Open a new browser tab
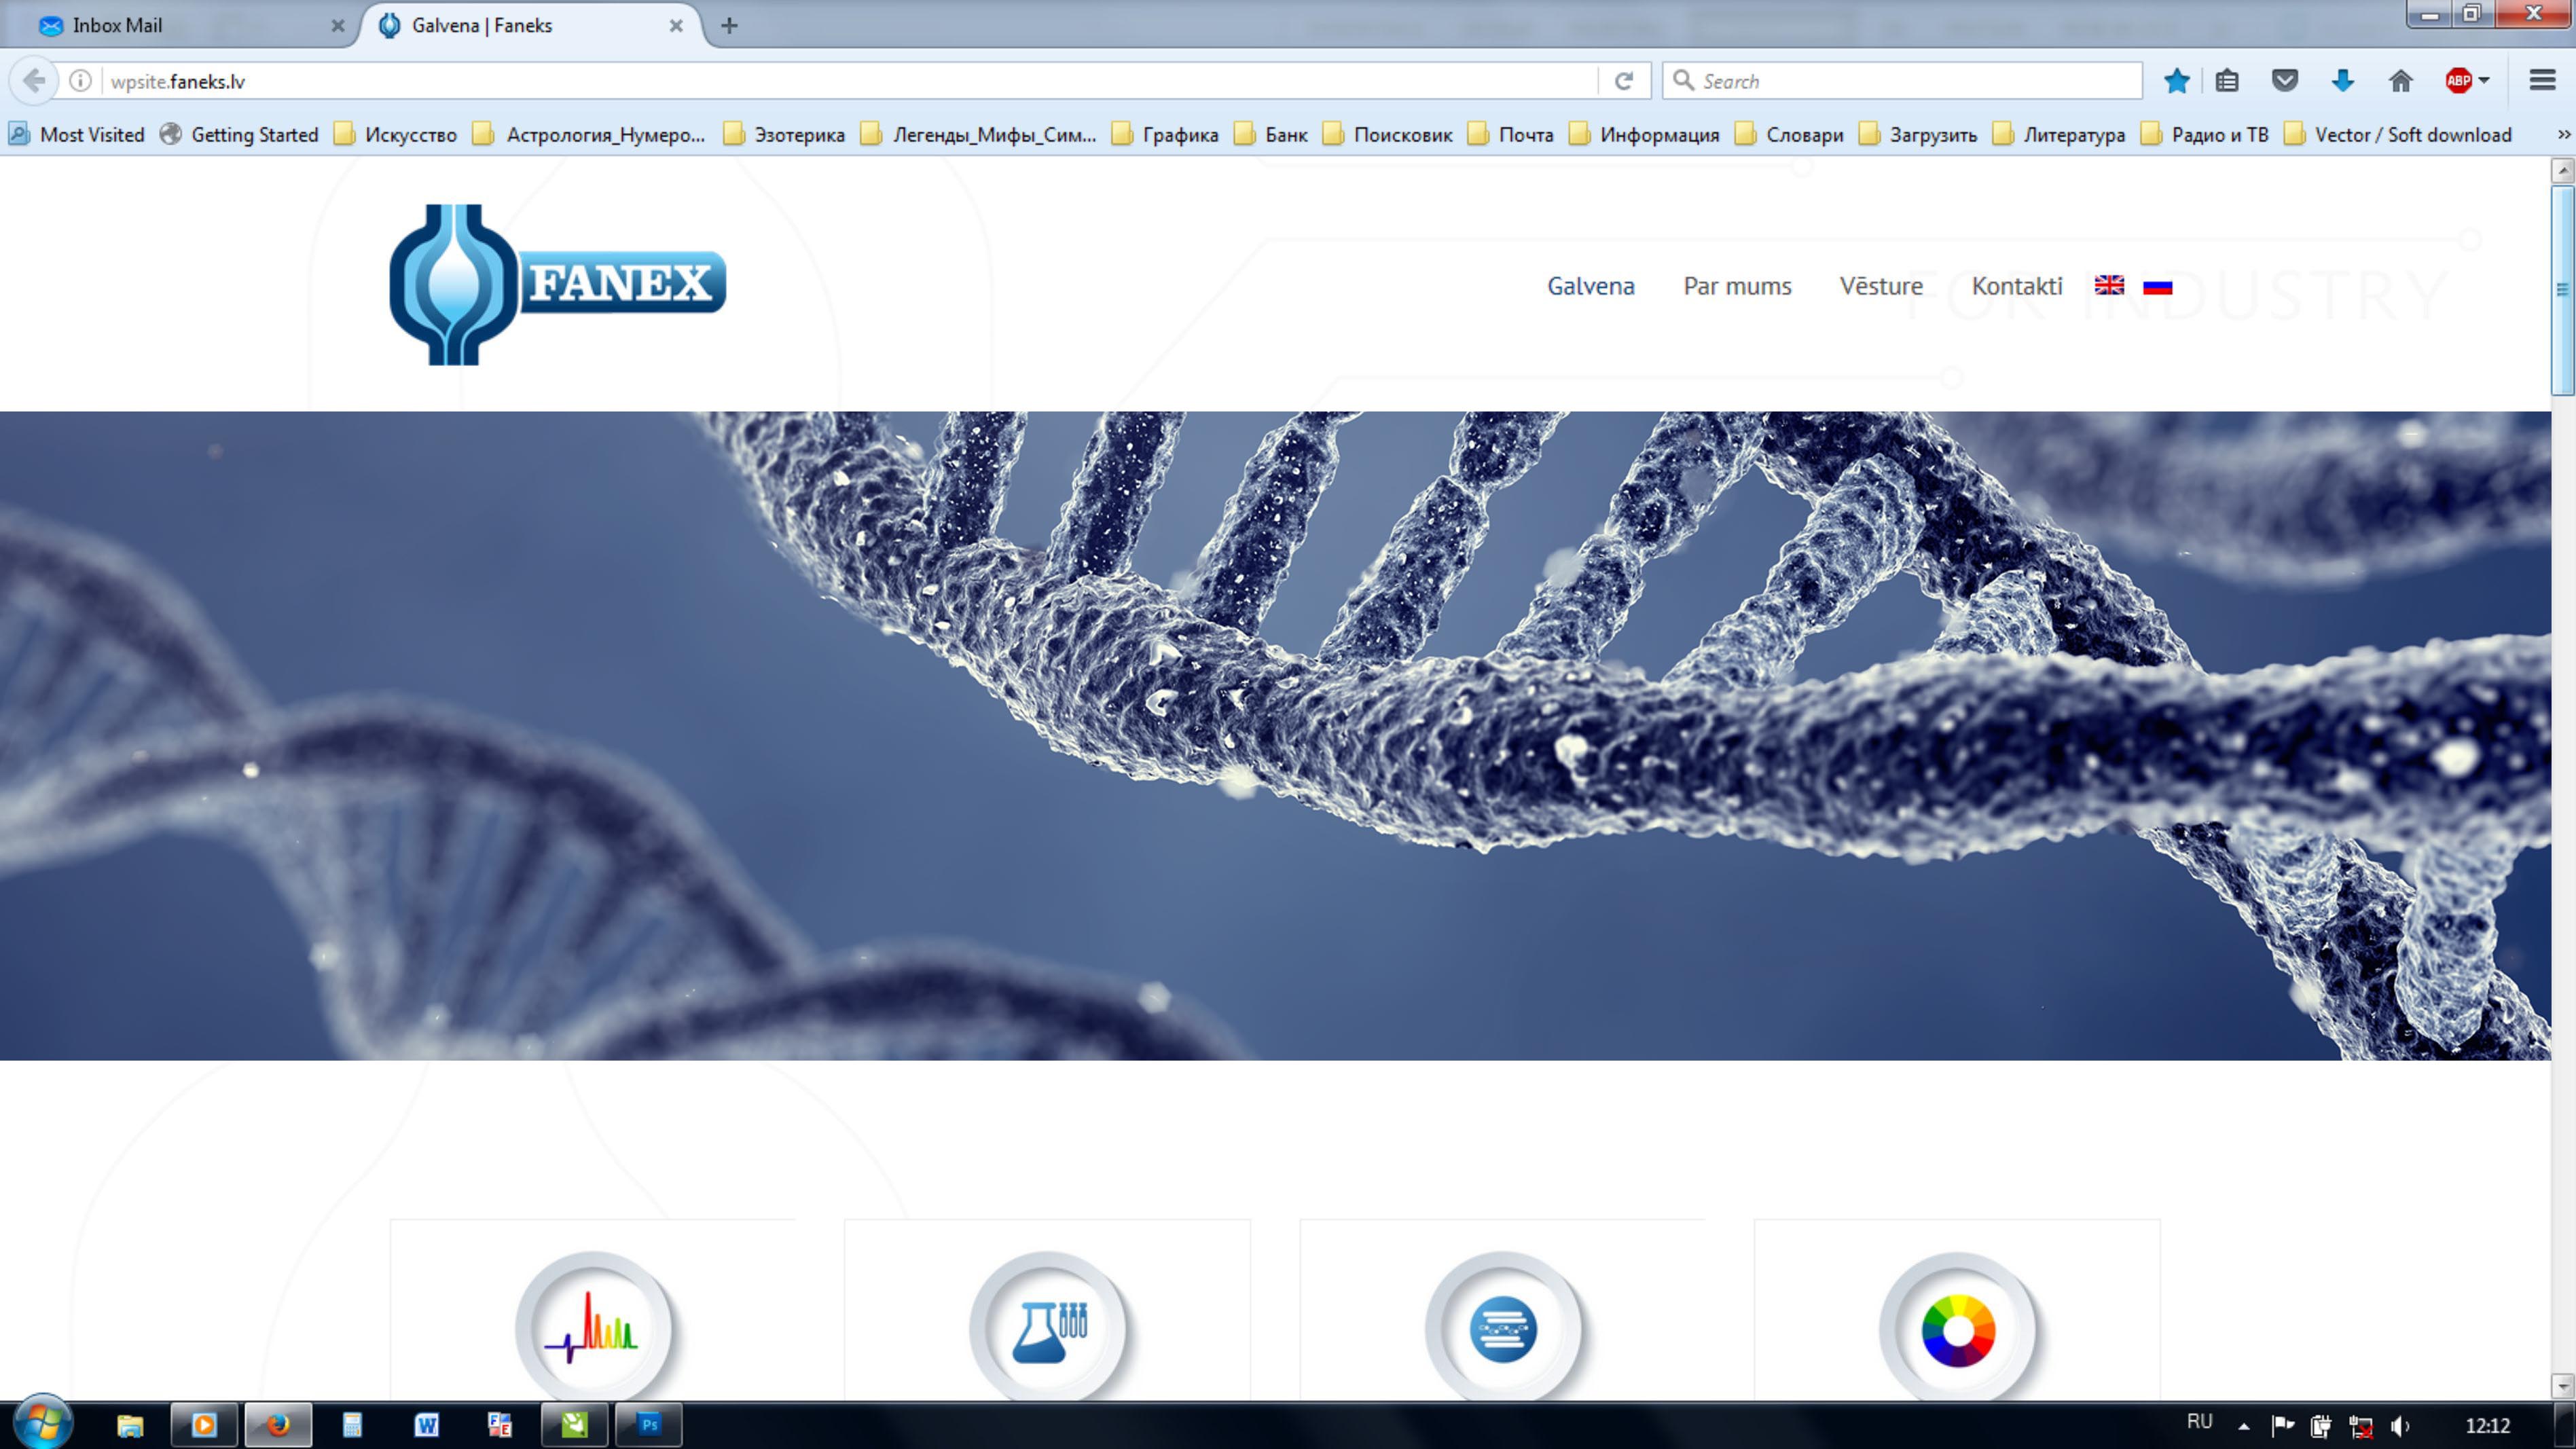2576x1449 pixels. point(729,25)
